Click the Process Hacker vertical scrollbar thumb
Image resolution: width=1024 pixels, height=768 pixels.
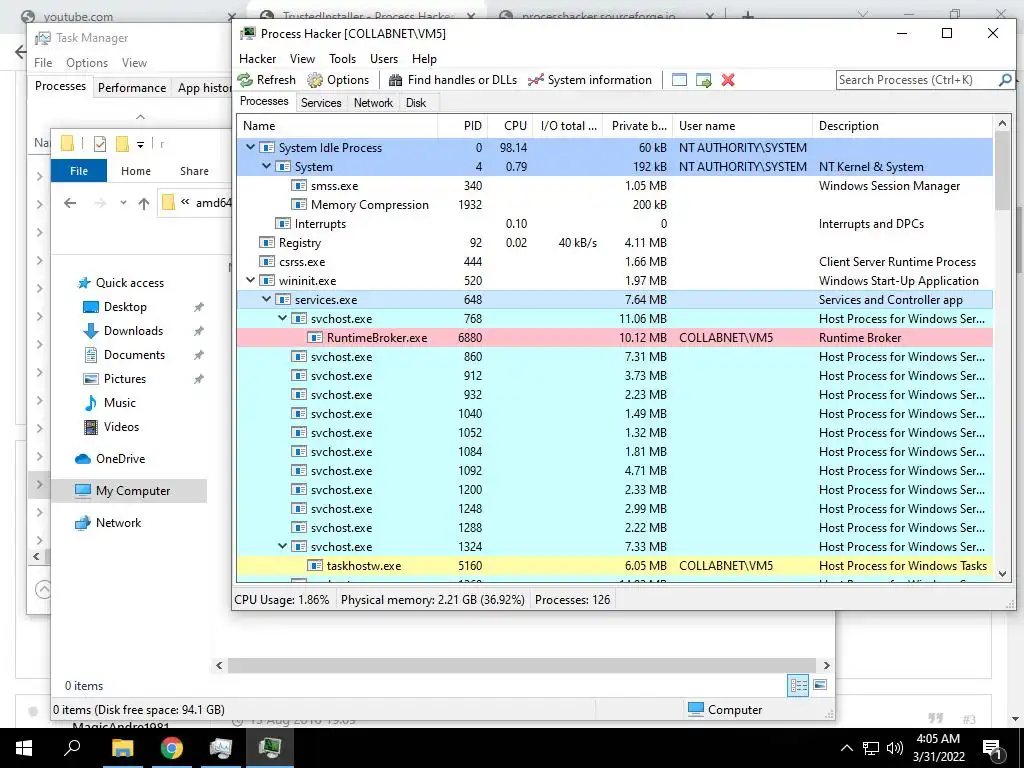click(1002, 170)
